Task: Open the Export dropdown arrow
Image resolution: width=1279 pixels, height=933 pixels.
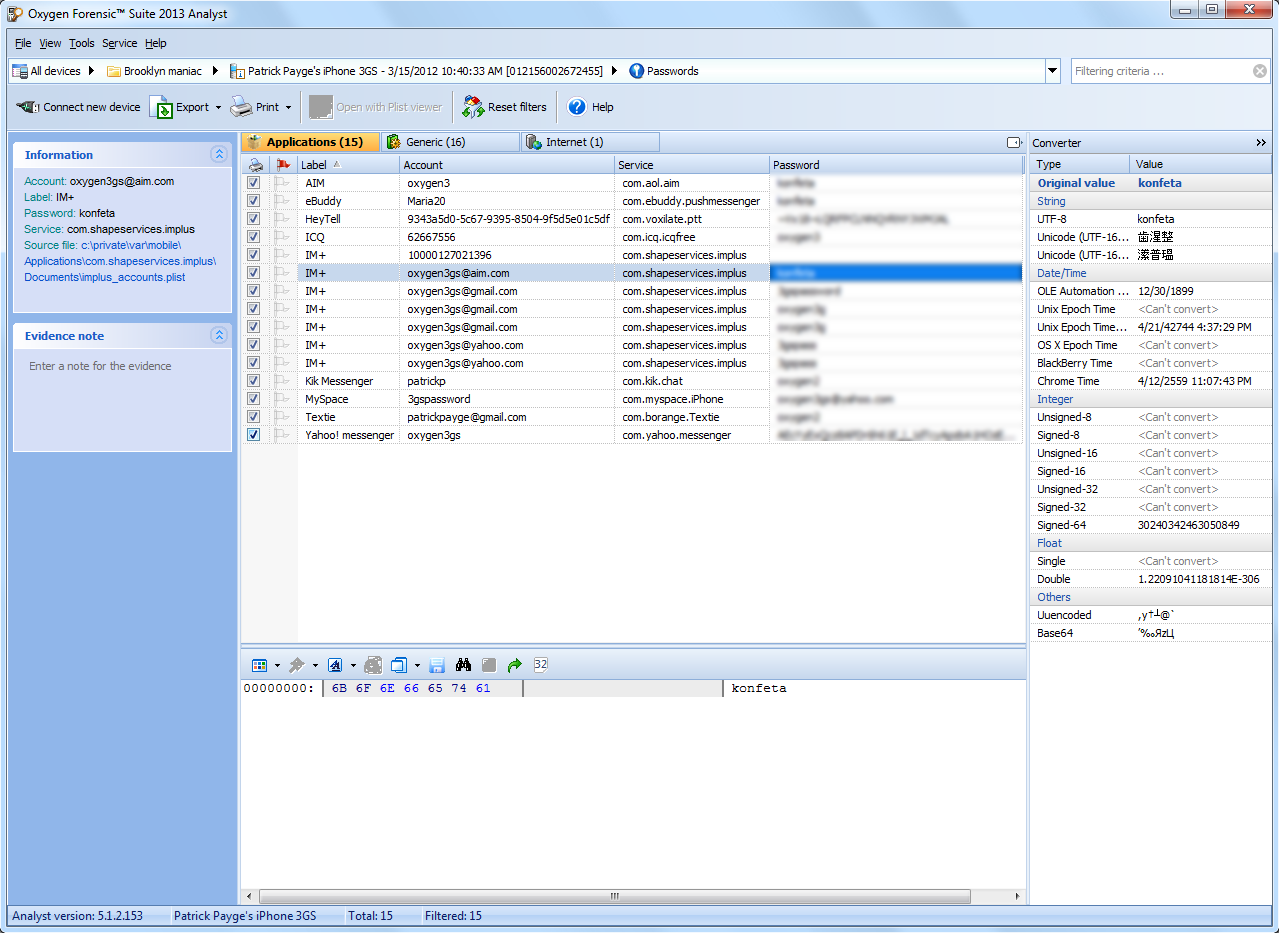Action: click(218, 108)
